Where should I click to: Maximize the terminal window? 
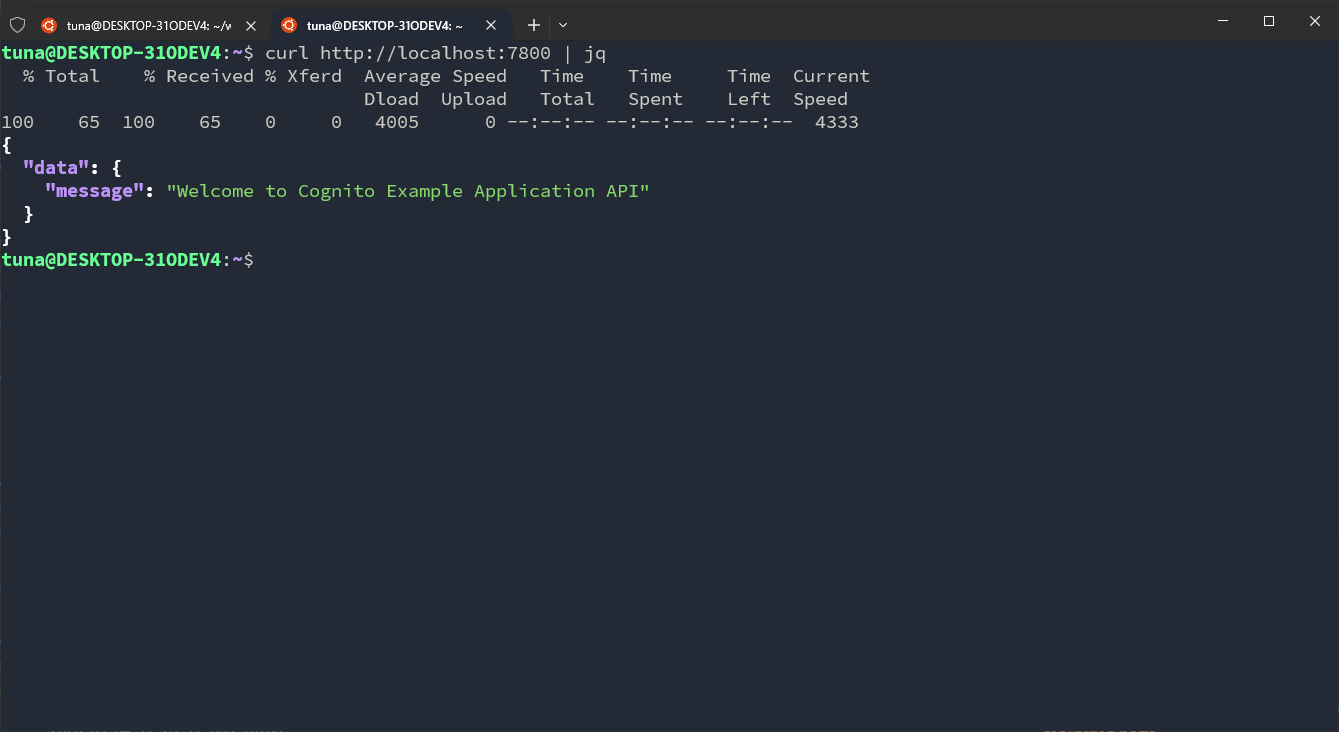1269,21
